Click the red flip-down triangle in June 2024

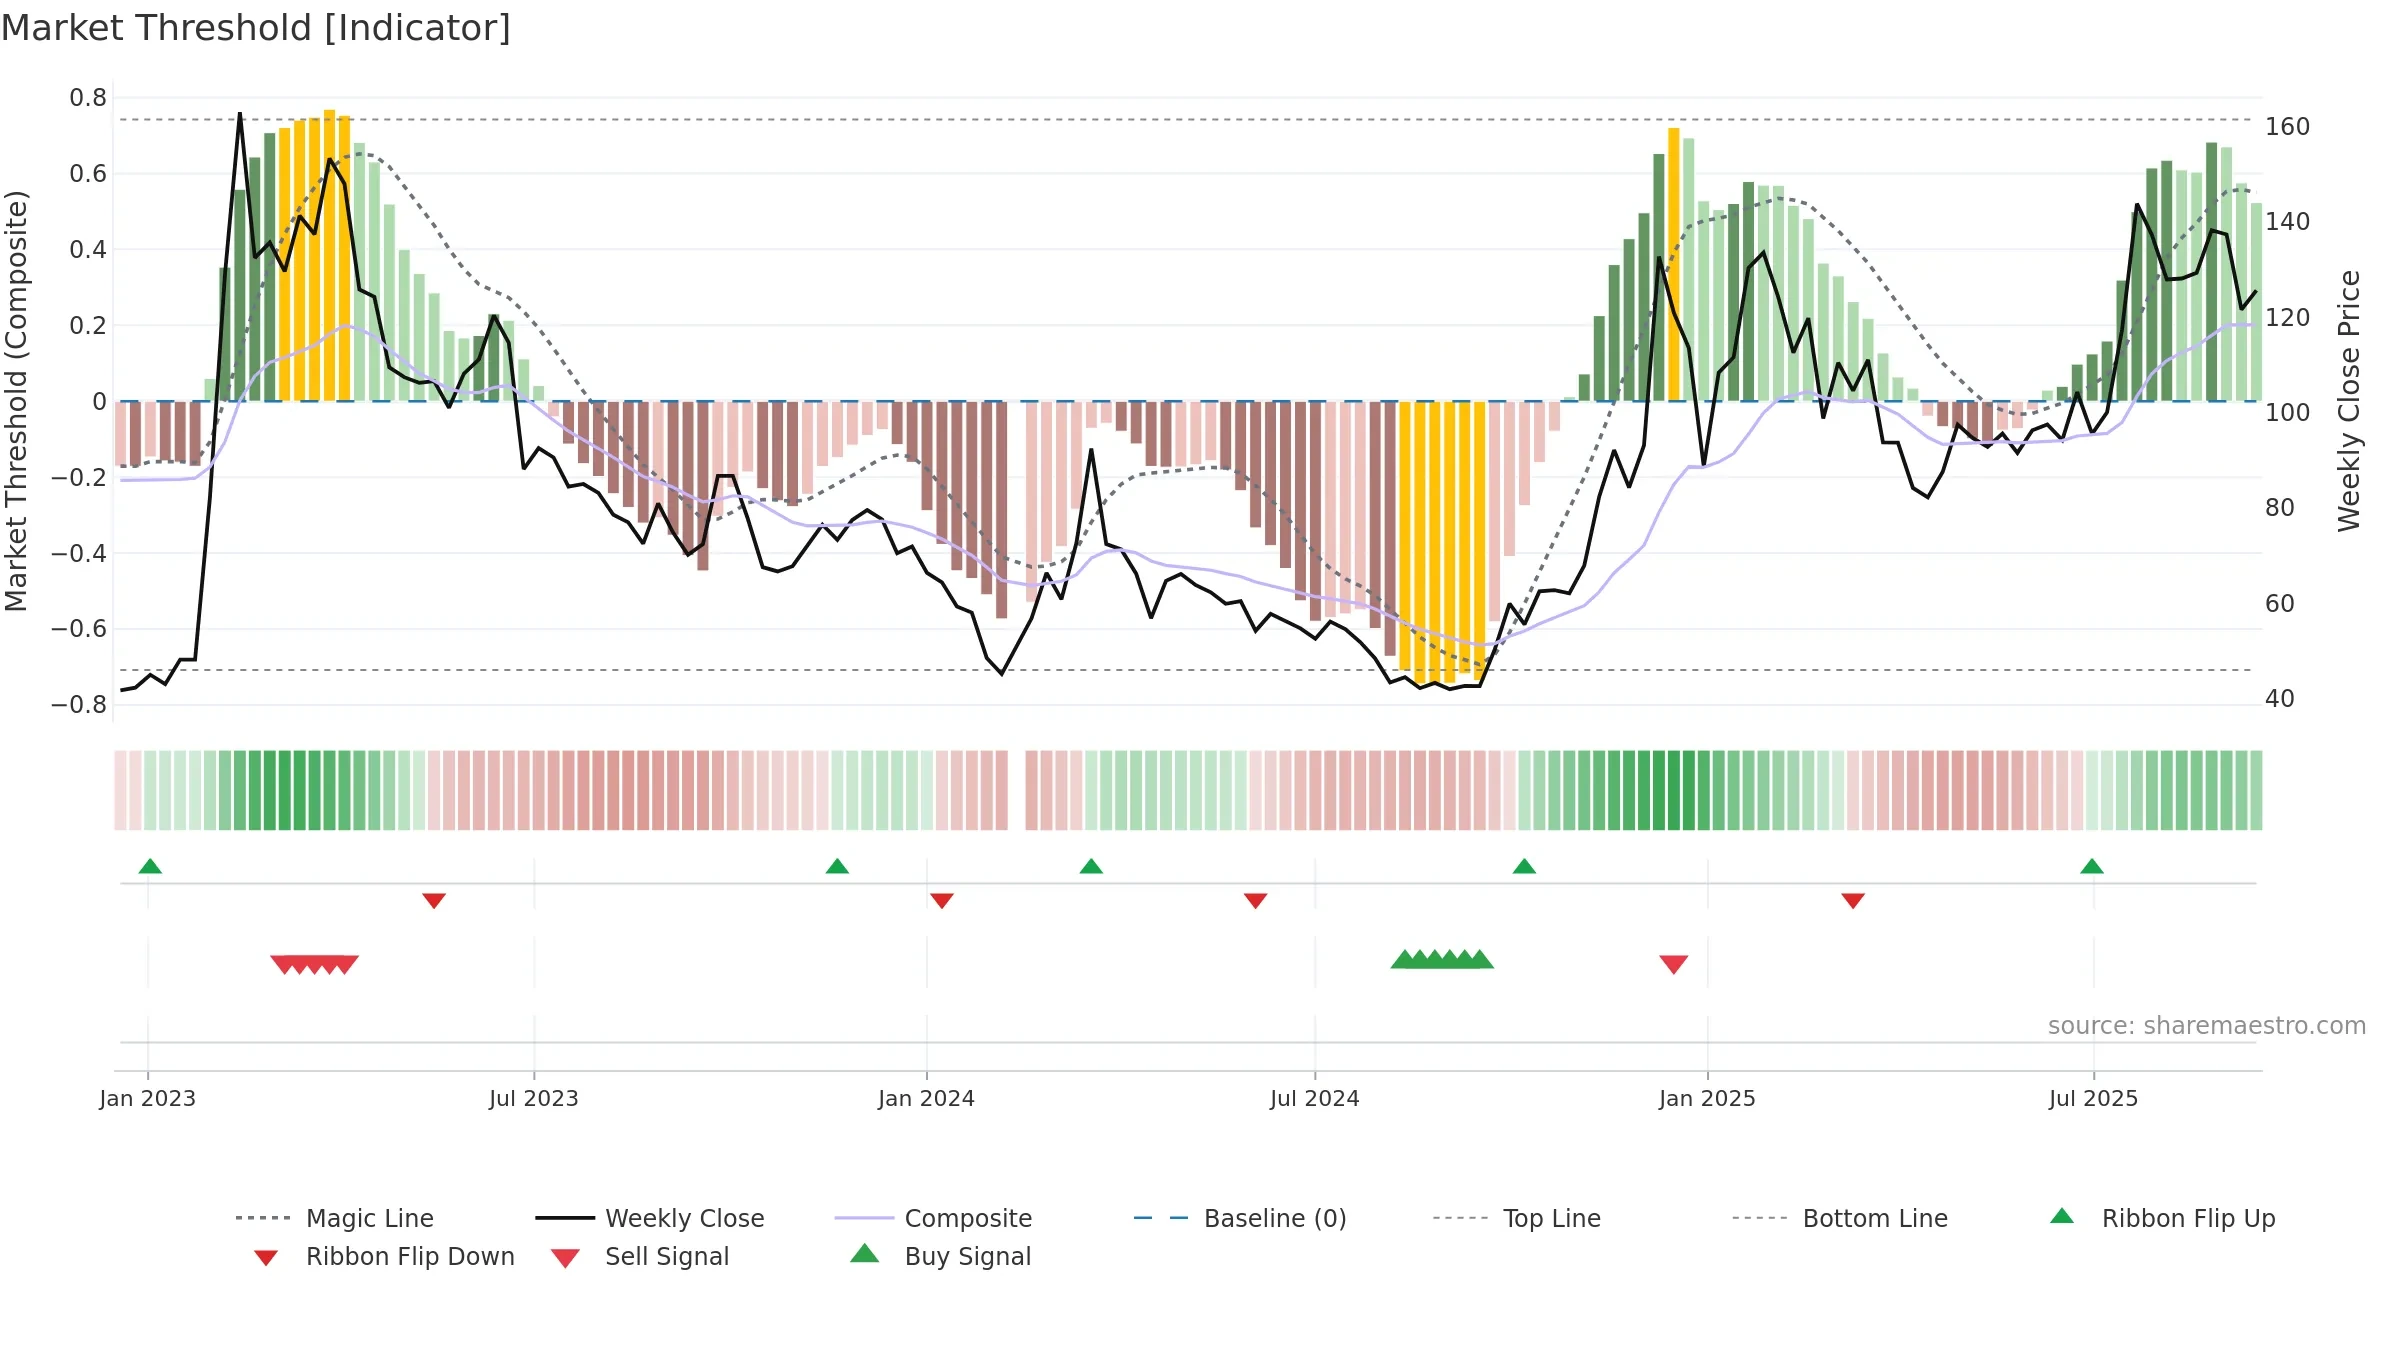coord(1256,901)
